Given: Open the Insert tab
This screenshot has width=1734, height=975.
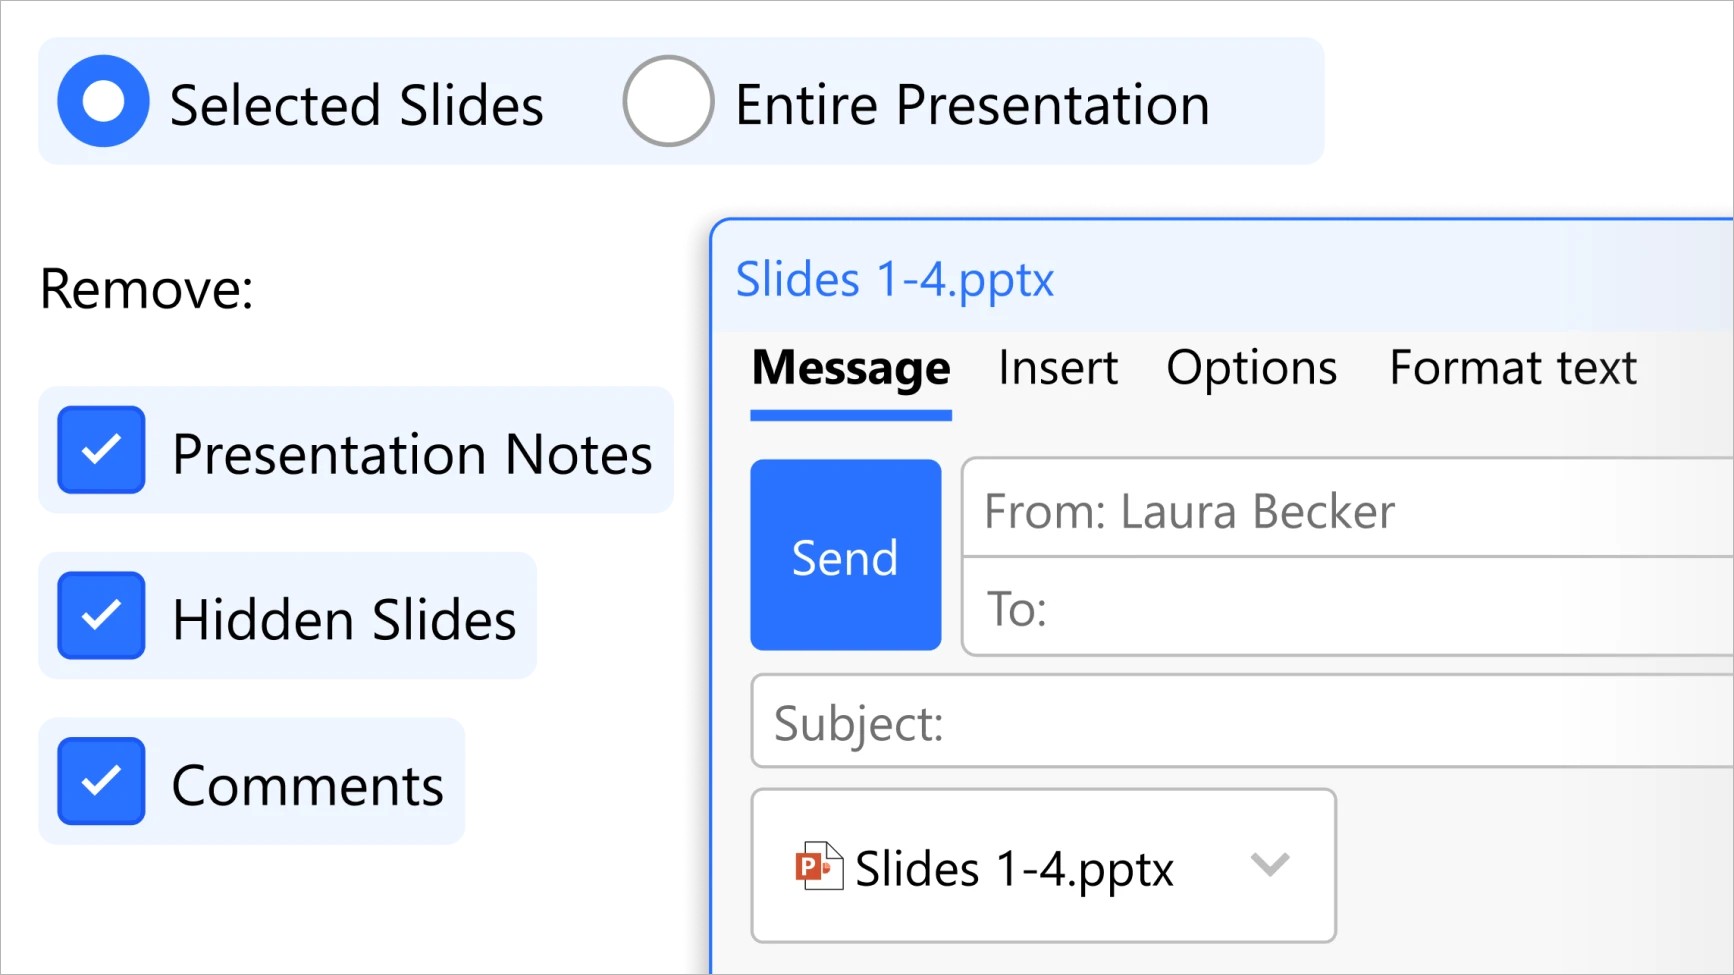Looking at the screenshot, I should 1058,368.
